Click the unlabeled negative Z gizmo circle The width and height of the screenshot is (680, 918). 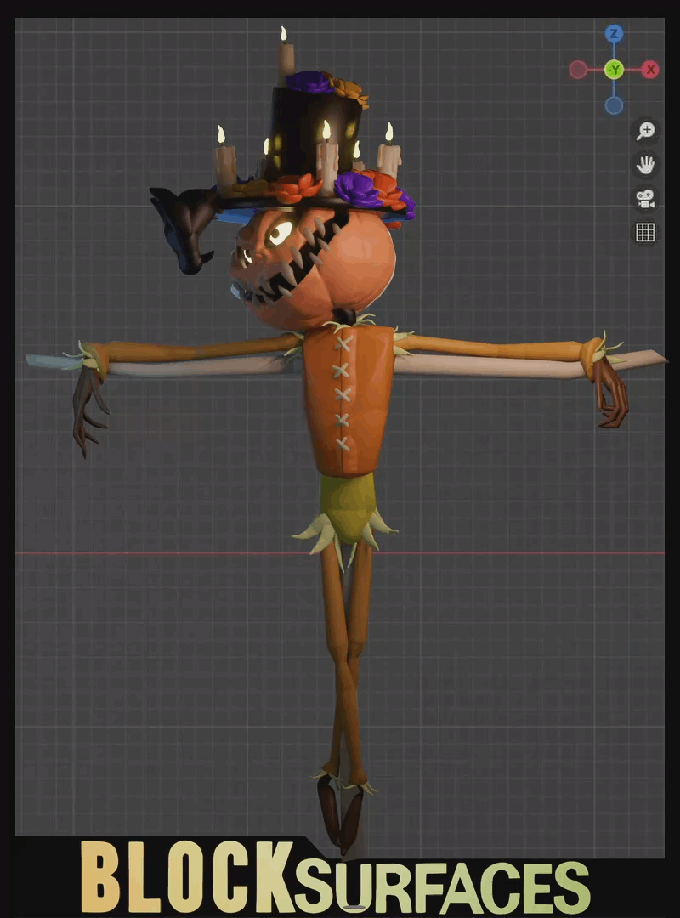[614, 105]
